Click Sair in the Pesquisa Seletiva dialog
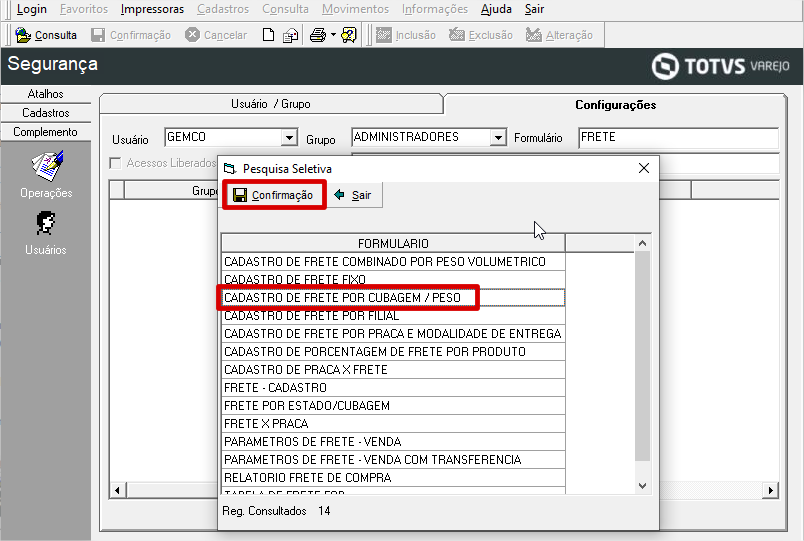 [x=353, y=195]
